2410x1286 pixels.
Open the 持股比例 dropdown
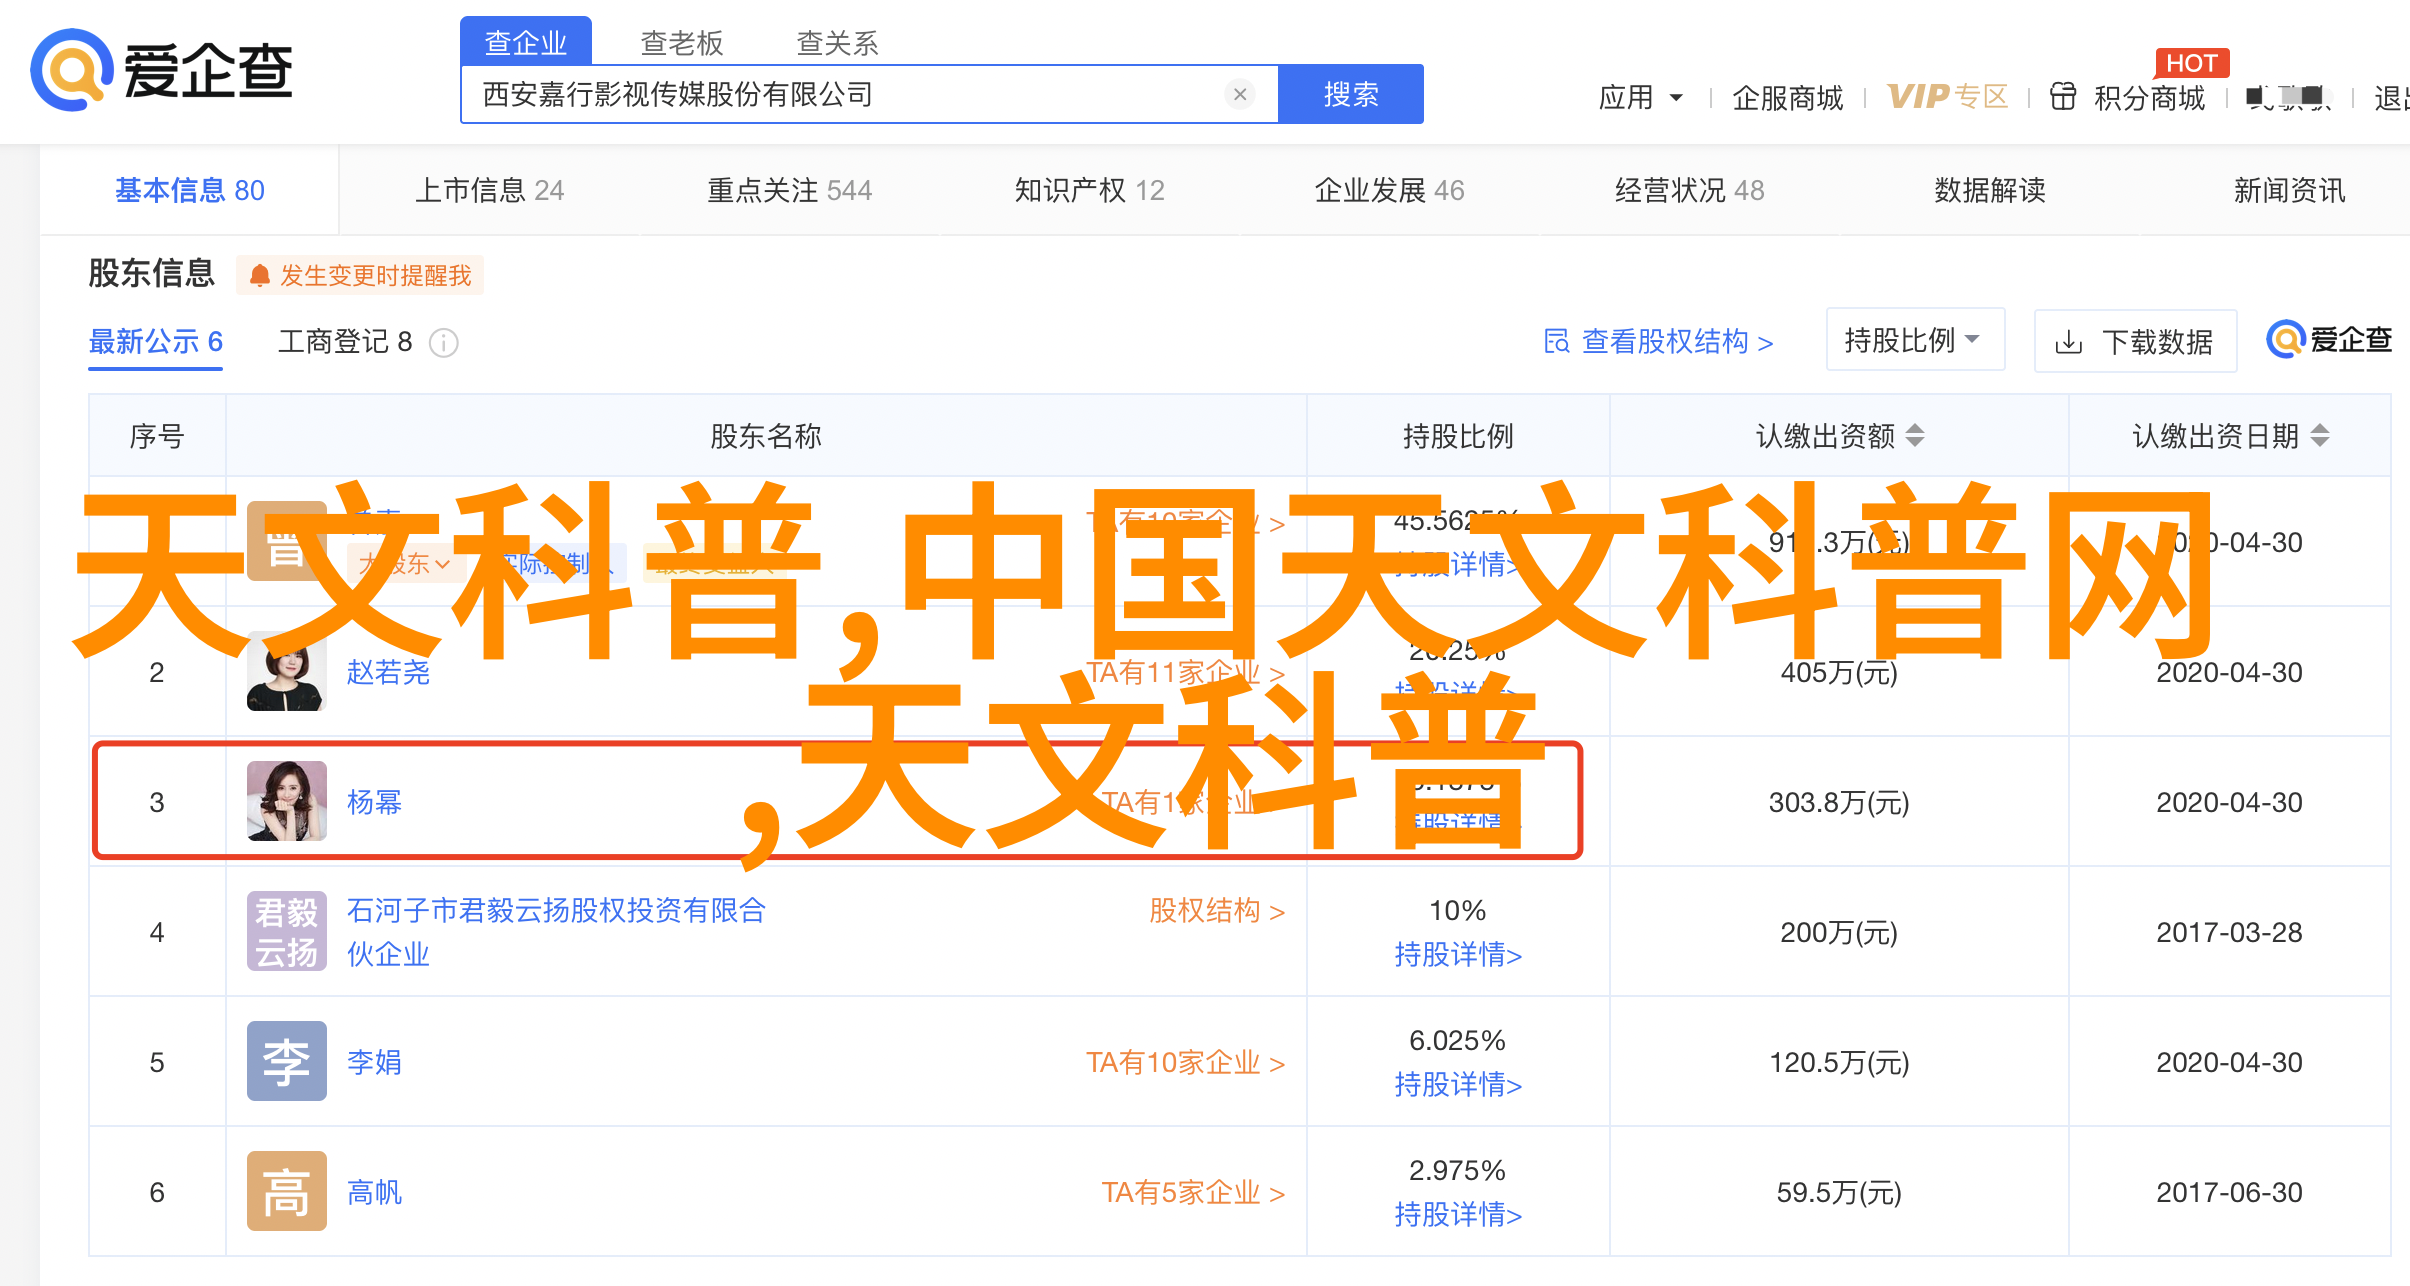(x=1914, y=341)
